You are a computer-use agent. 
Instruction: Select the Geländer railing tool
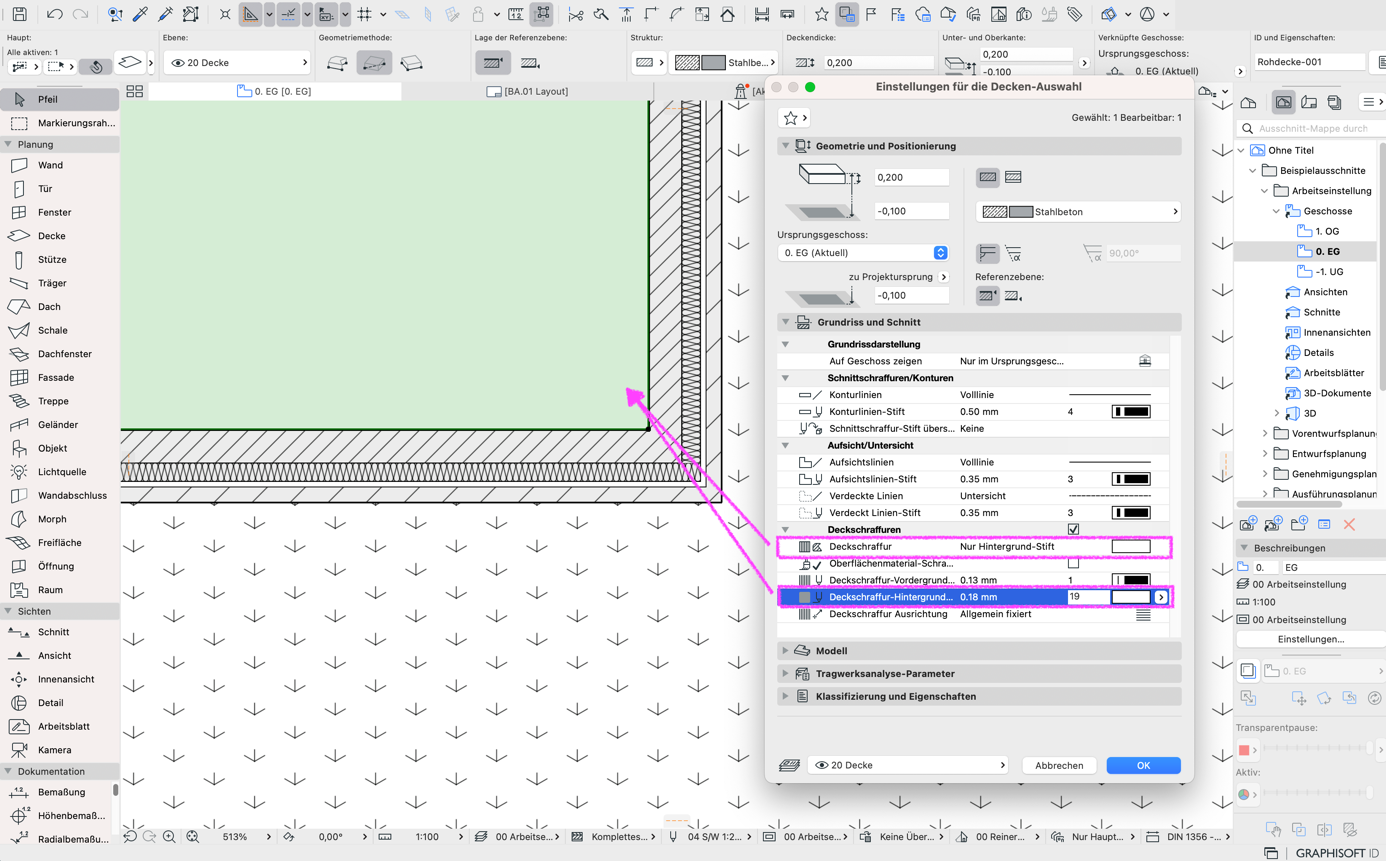point(59,425)
